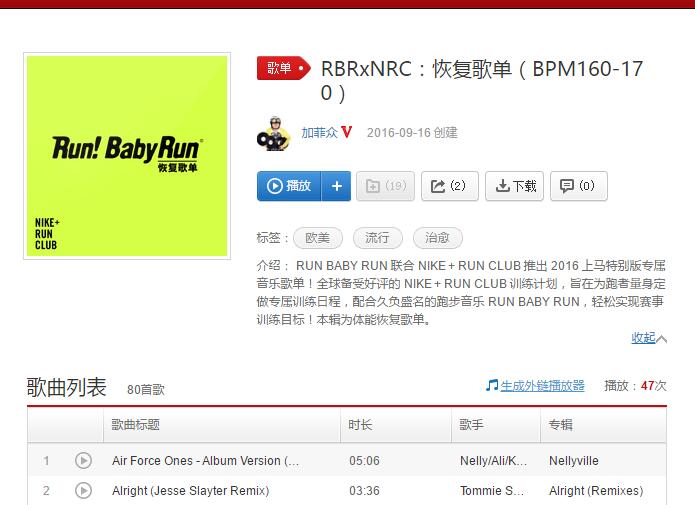Open artist Nelly/Ali/K... link

[493, 461]
